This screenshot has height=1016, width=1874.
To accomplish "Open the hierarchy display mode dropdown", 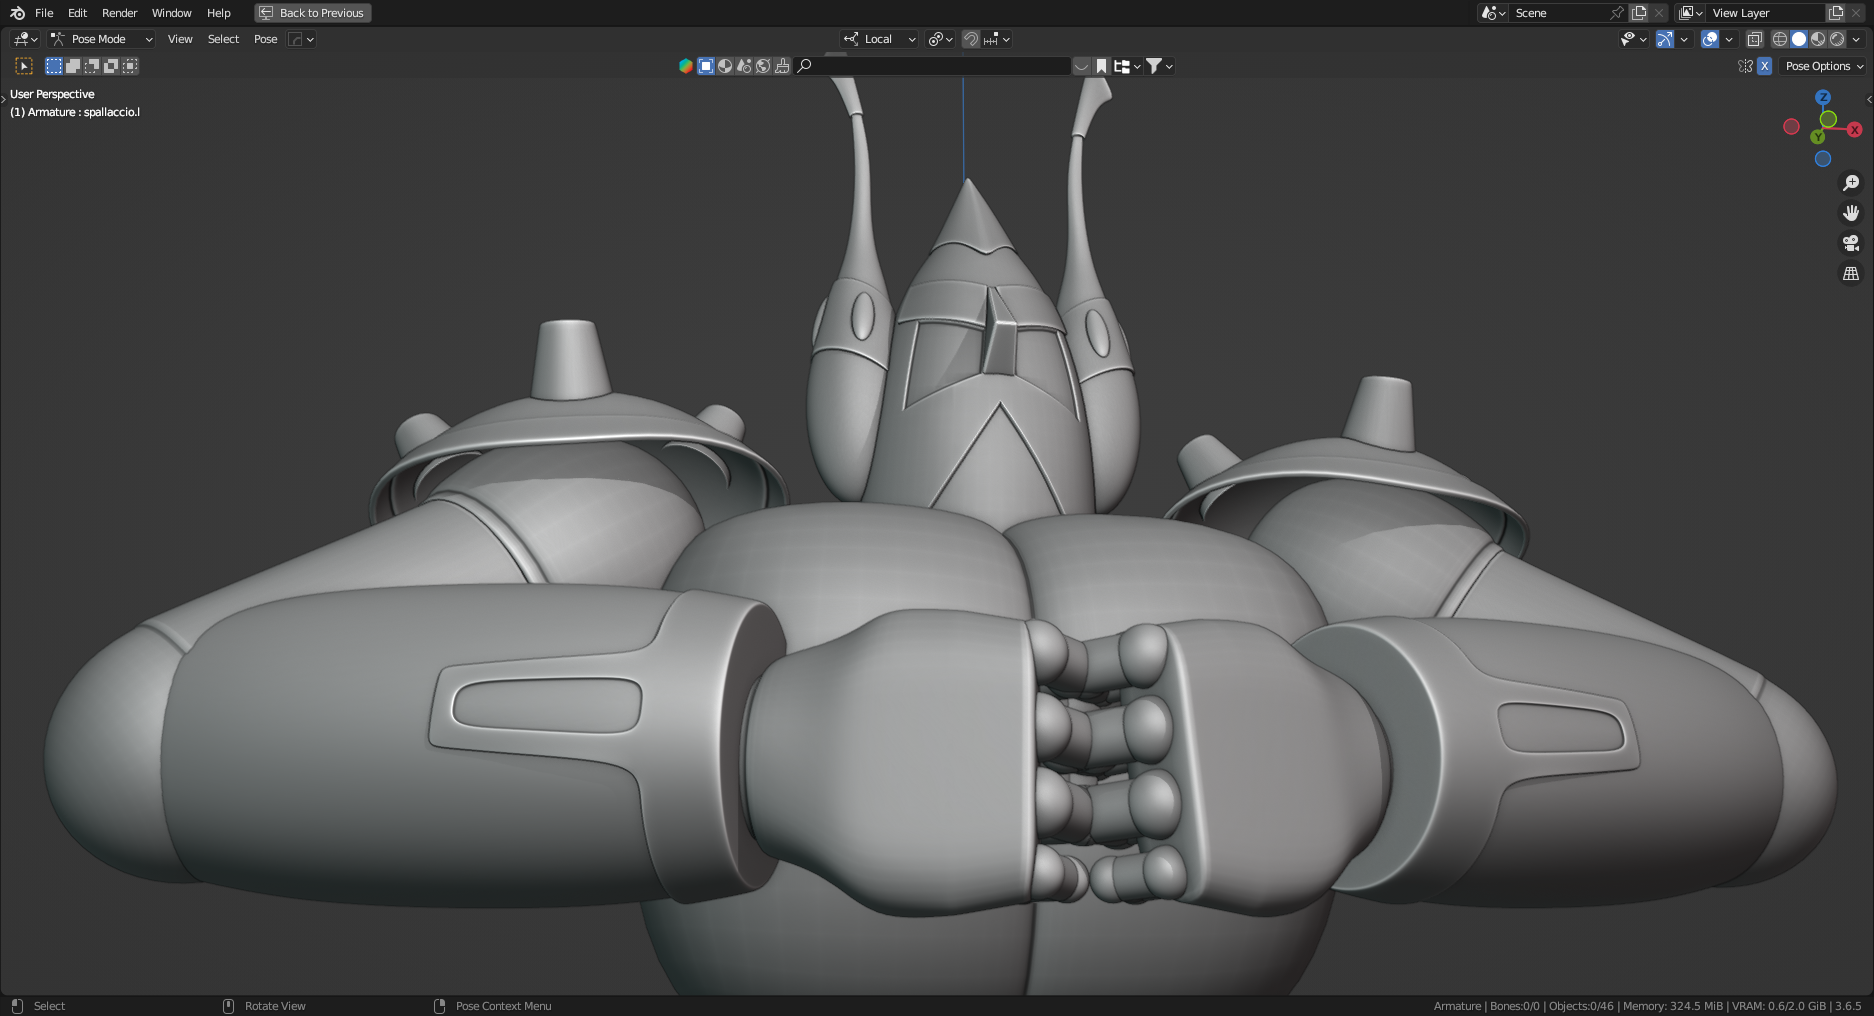I will tap(1127, 66).
